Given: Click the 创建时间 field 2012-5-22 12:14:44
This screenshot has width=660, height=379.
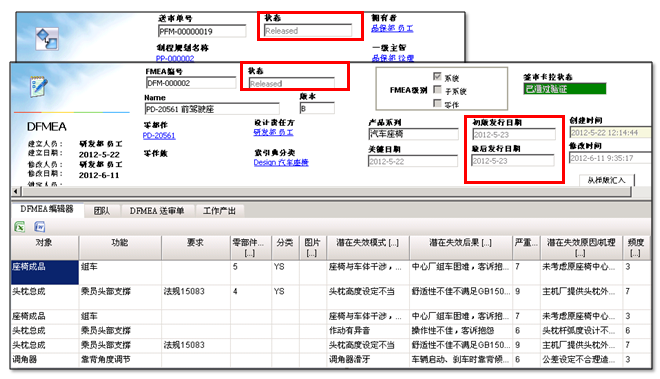Looking at the screenshot, I should [x=610, y=133].
